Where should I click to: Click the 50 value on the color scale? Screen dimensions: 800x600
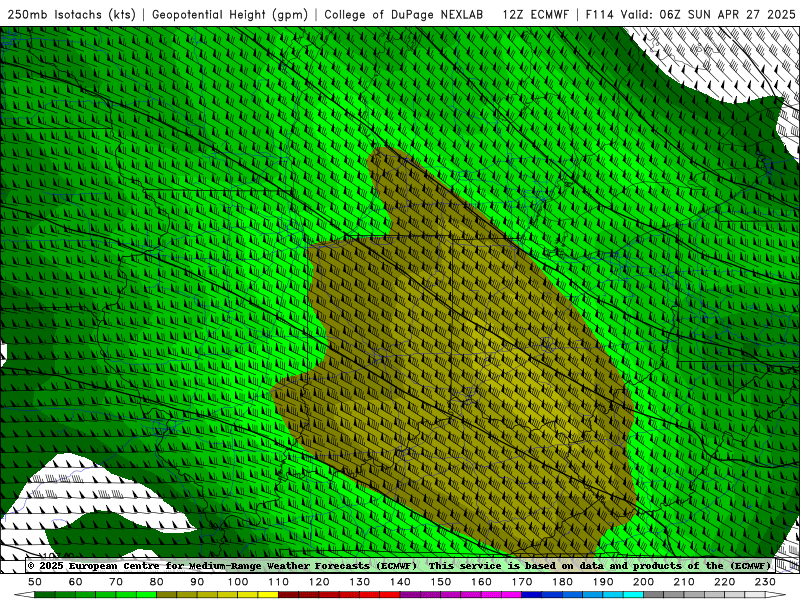(35, 582)
